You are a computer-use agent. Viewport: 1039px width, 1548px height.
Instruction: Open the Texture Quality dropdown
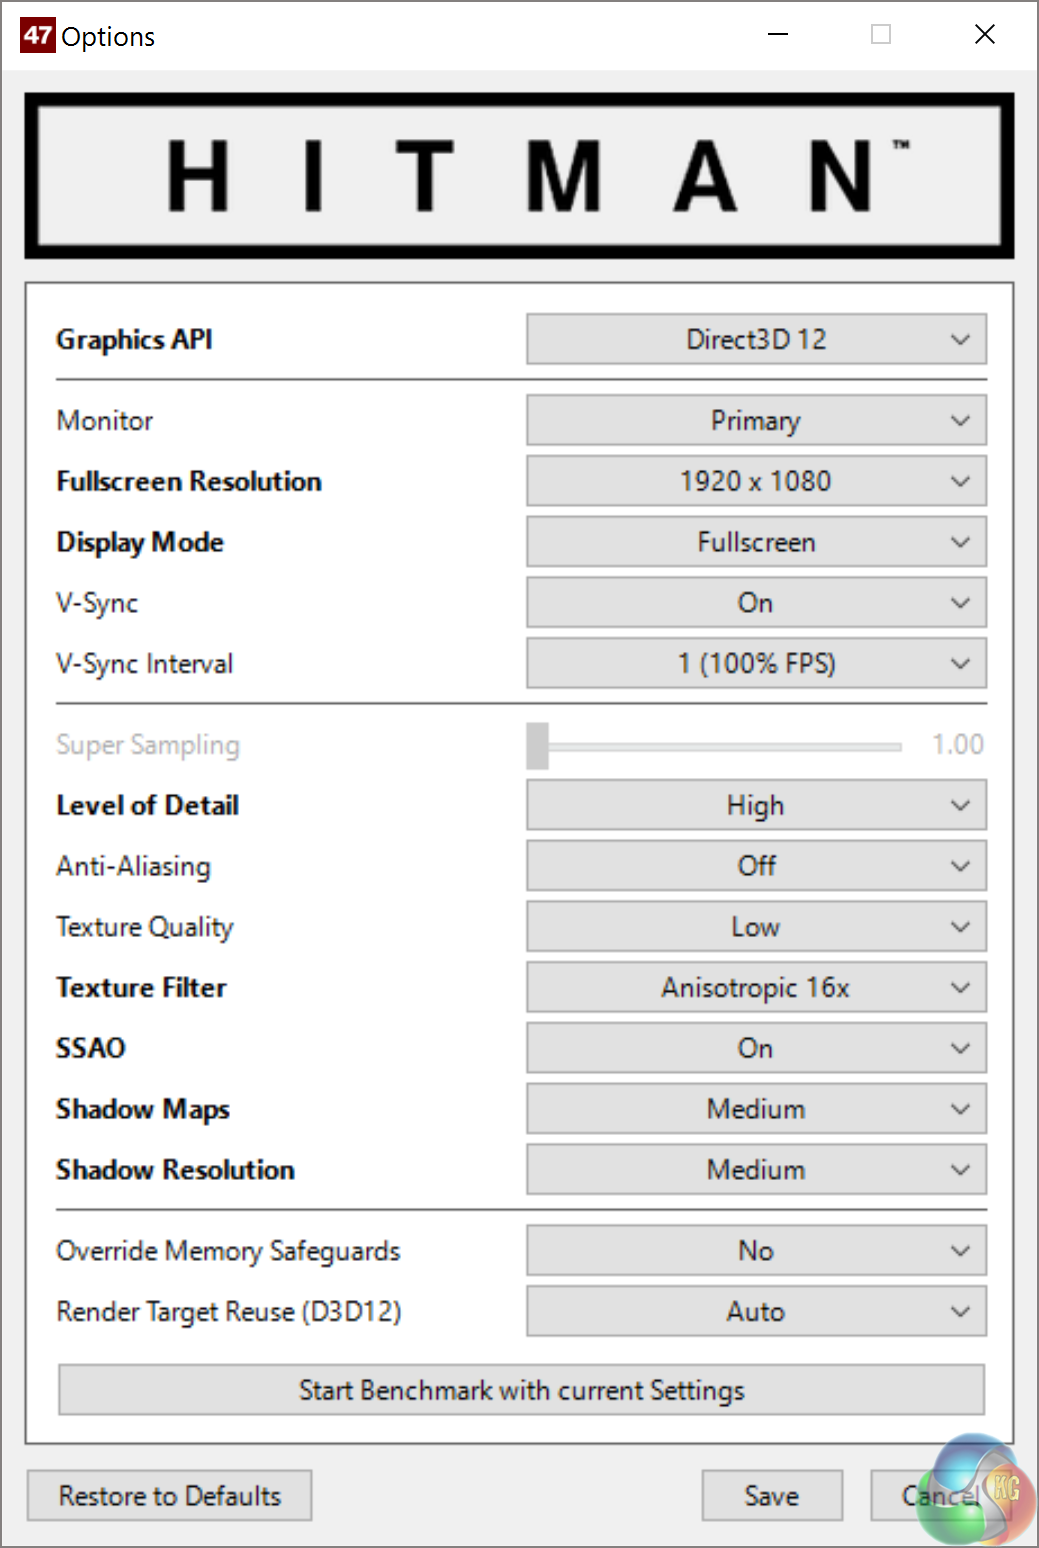tap(756, 927)
